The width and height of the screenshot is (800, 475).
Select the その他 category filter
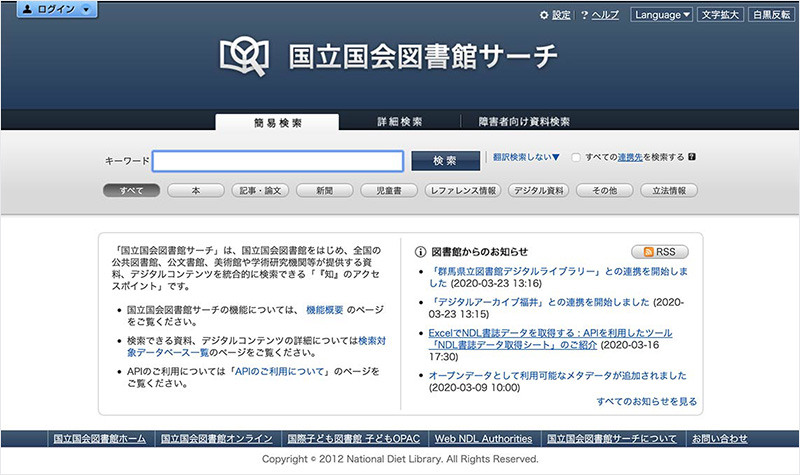(x=605, y=191)
